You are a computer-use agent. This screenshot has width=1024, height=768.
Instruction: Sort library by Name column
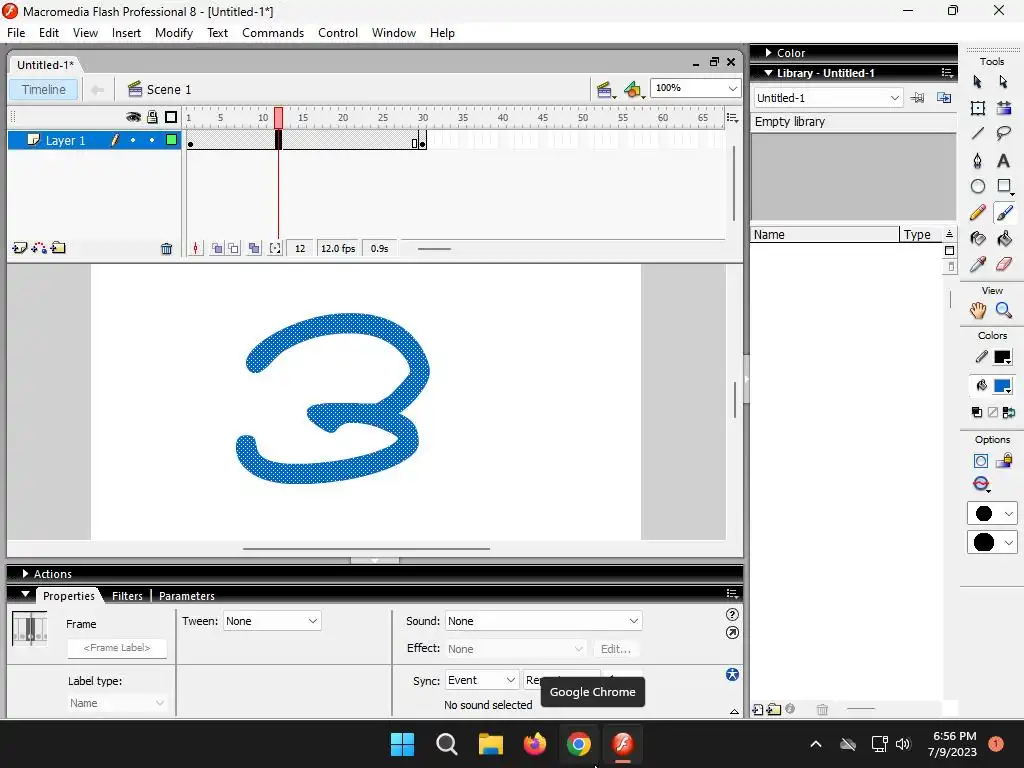pyautogui.click(x=824, y=234)
